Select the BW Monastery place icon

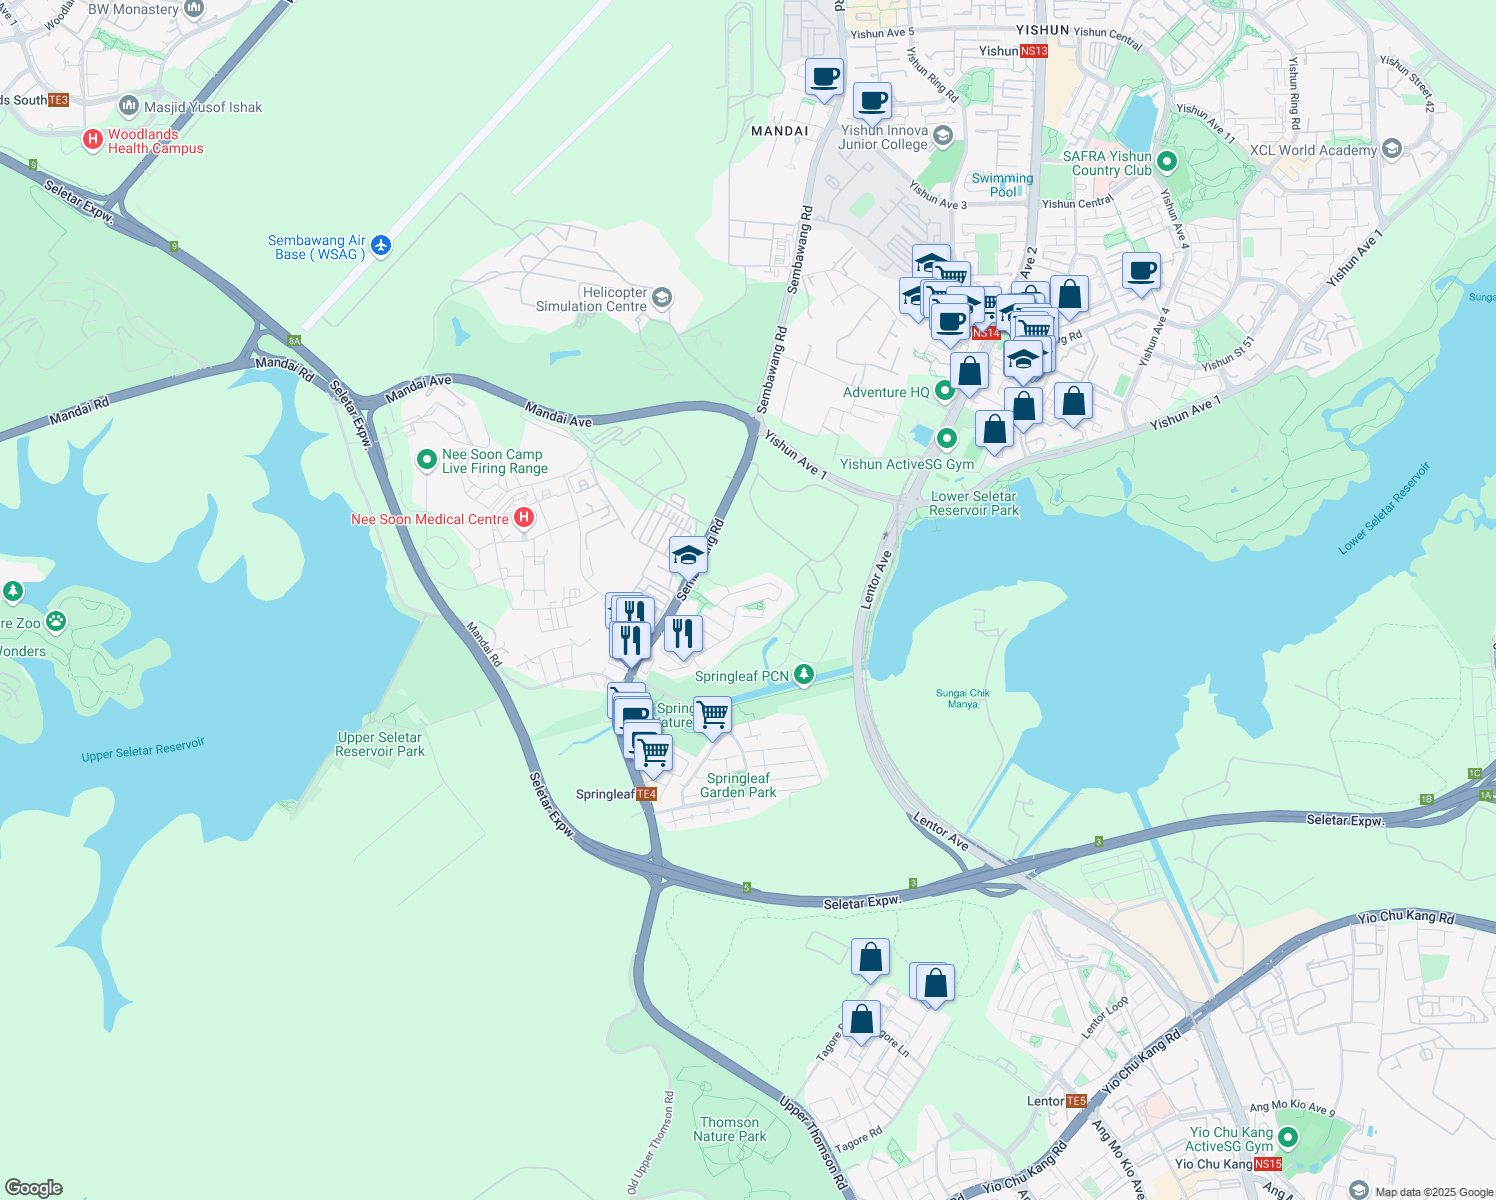click(x=194, y=9)
